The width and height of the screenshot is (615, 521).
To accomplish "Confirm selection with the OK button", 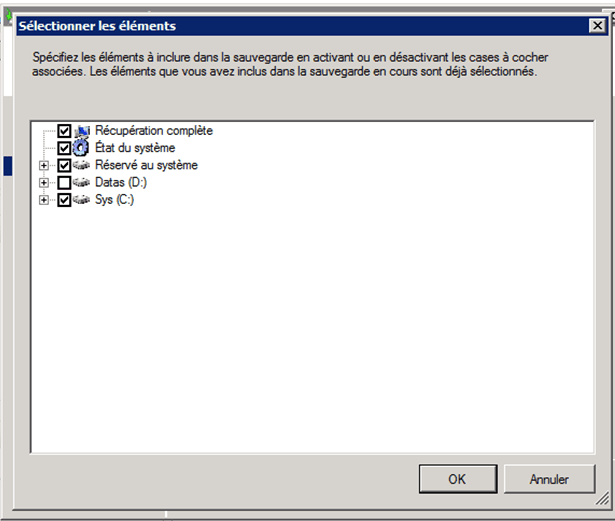I will [457, 479].
